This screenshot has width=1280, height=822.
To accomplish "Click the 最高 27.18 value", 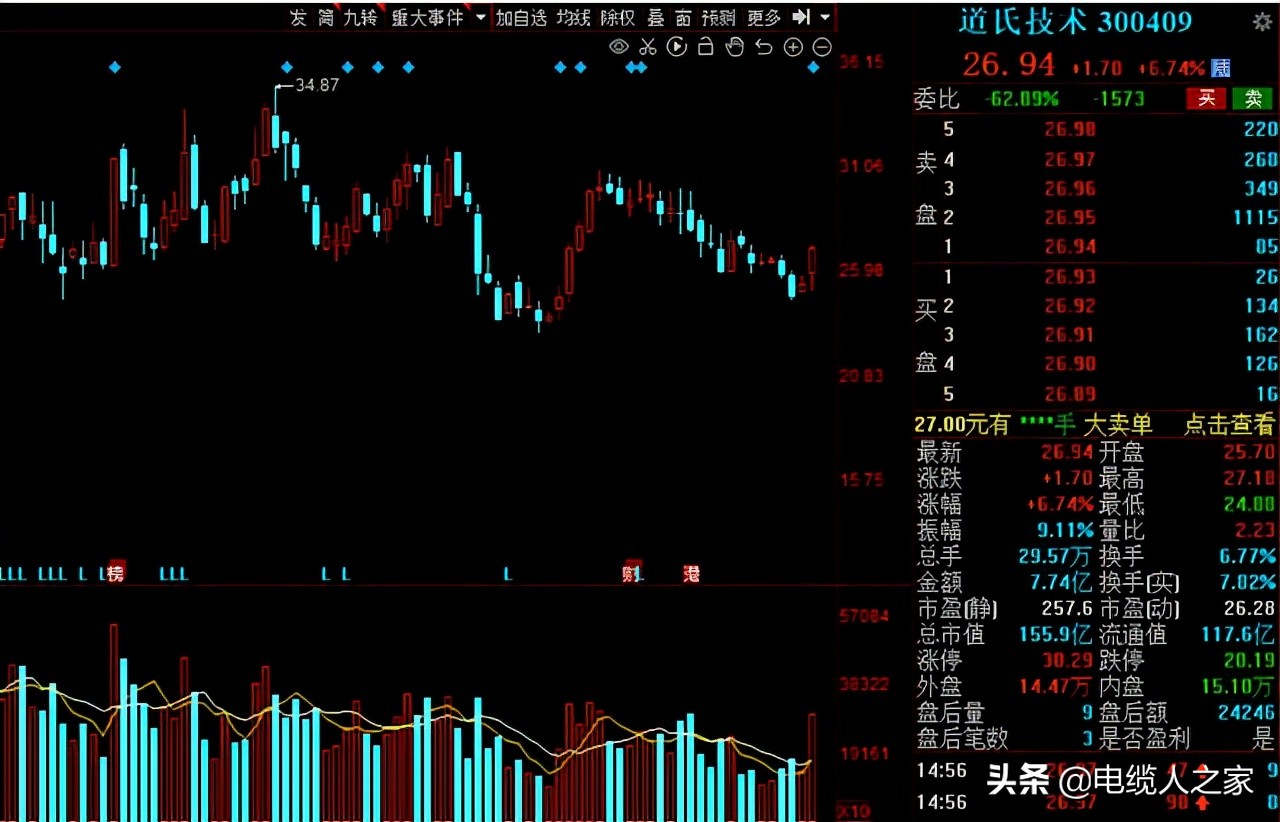I will tap(1249, 480).
